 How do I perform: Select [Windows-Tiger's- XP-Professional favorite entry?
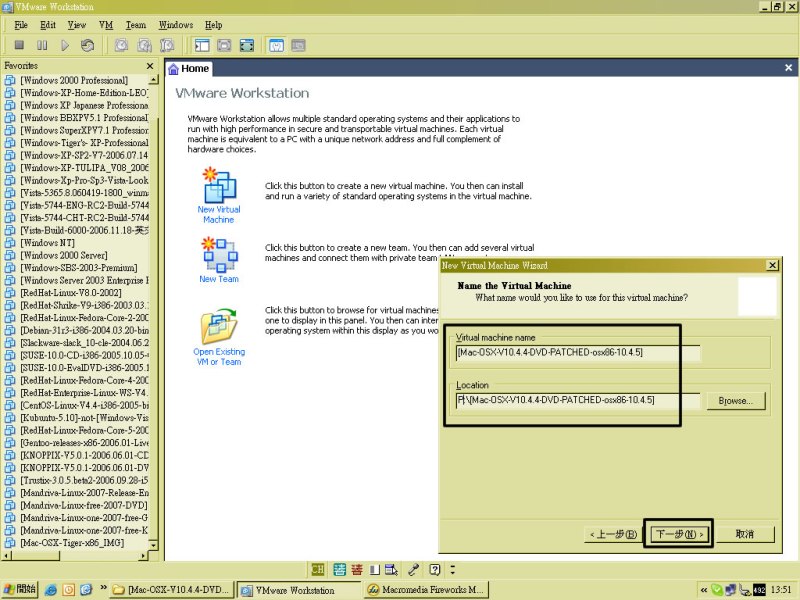pos(84,143)
